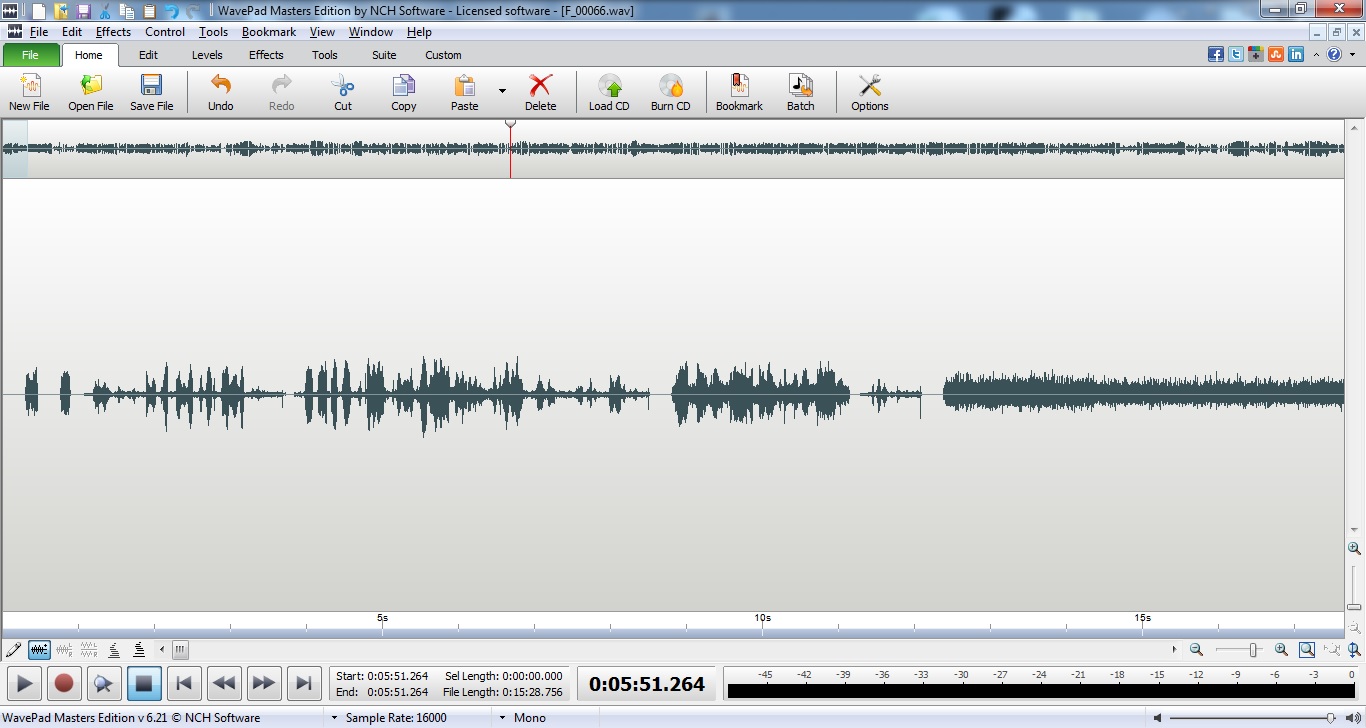Zoom to full file with the boxed magnifier

pyautogui.click(x=1307, y=650)
